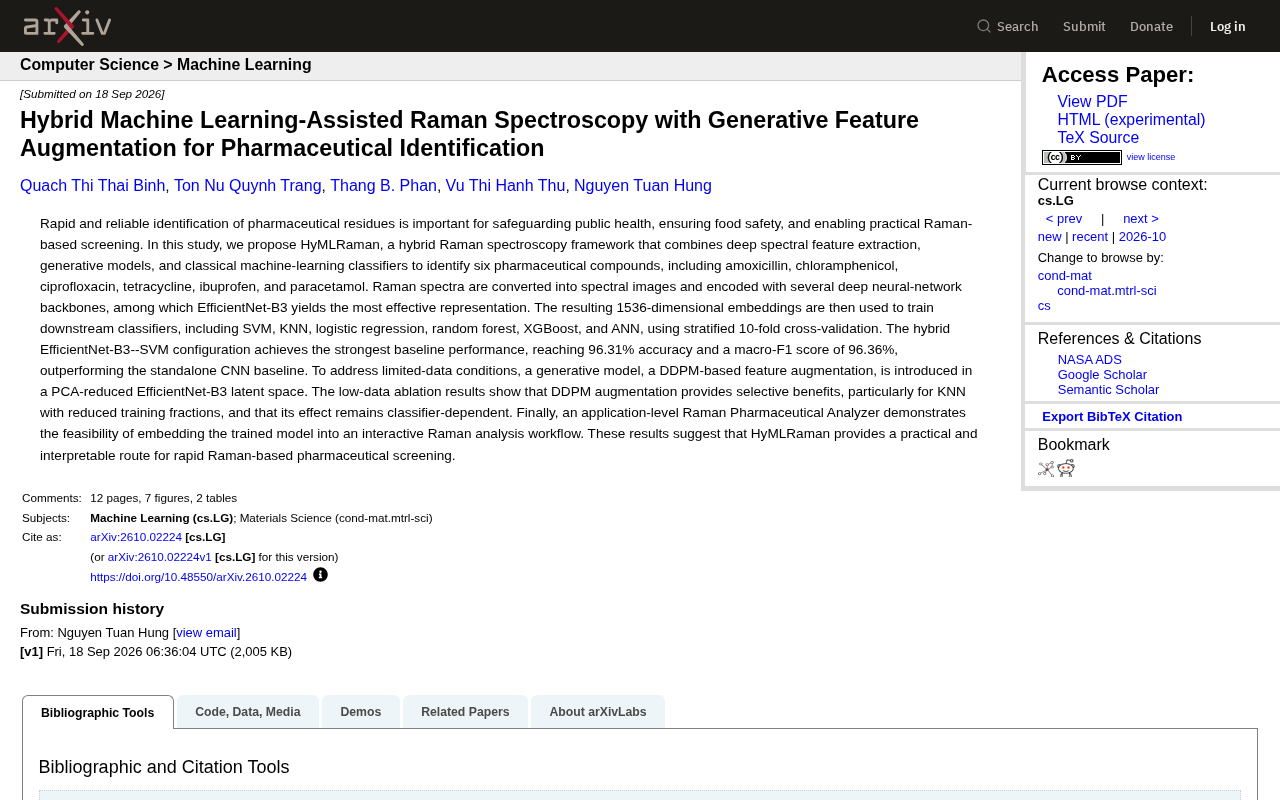Click the Log in button
Viewport: 1280px width, 800px height.
[x=1227, y=26]
